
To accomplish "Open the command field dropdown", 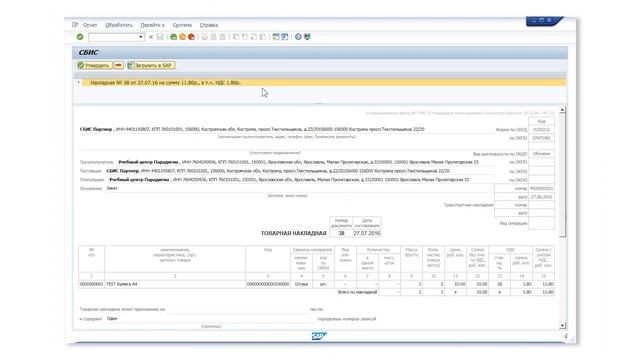I will click(x=141, y=37).
